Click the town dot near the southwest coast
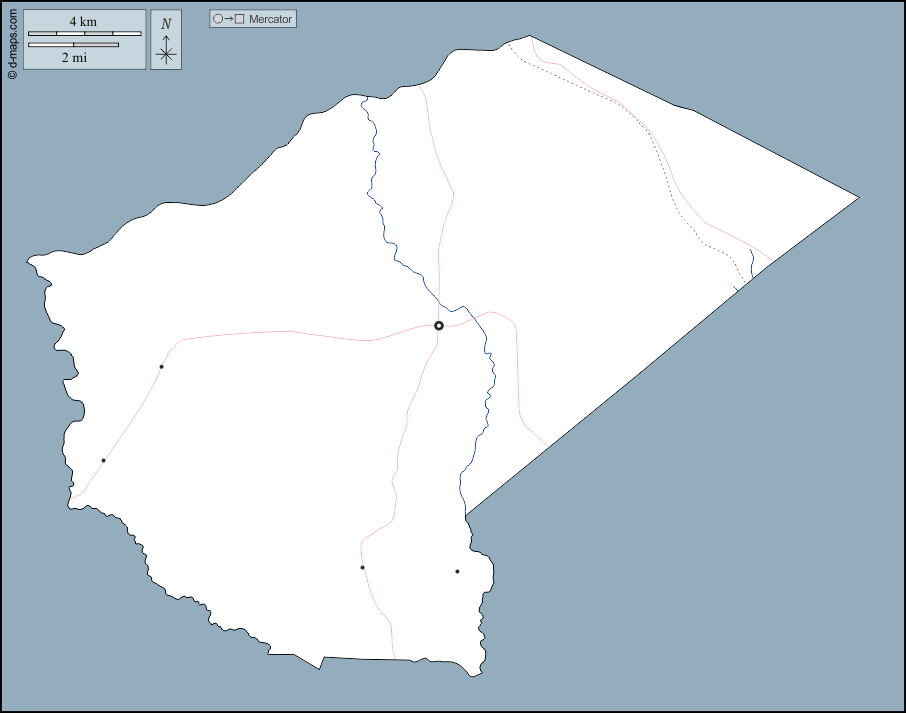 pos(103,461)
